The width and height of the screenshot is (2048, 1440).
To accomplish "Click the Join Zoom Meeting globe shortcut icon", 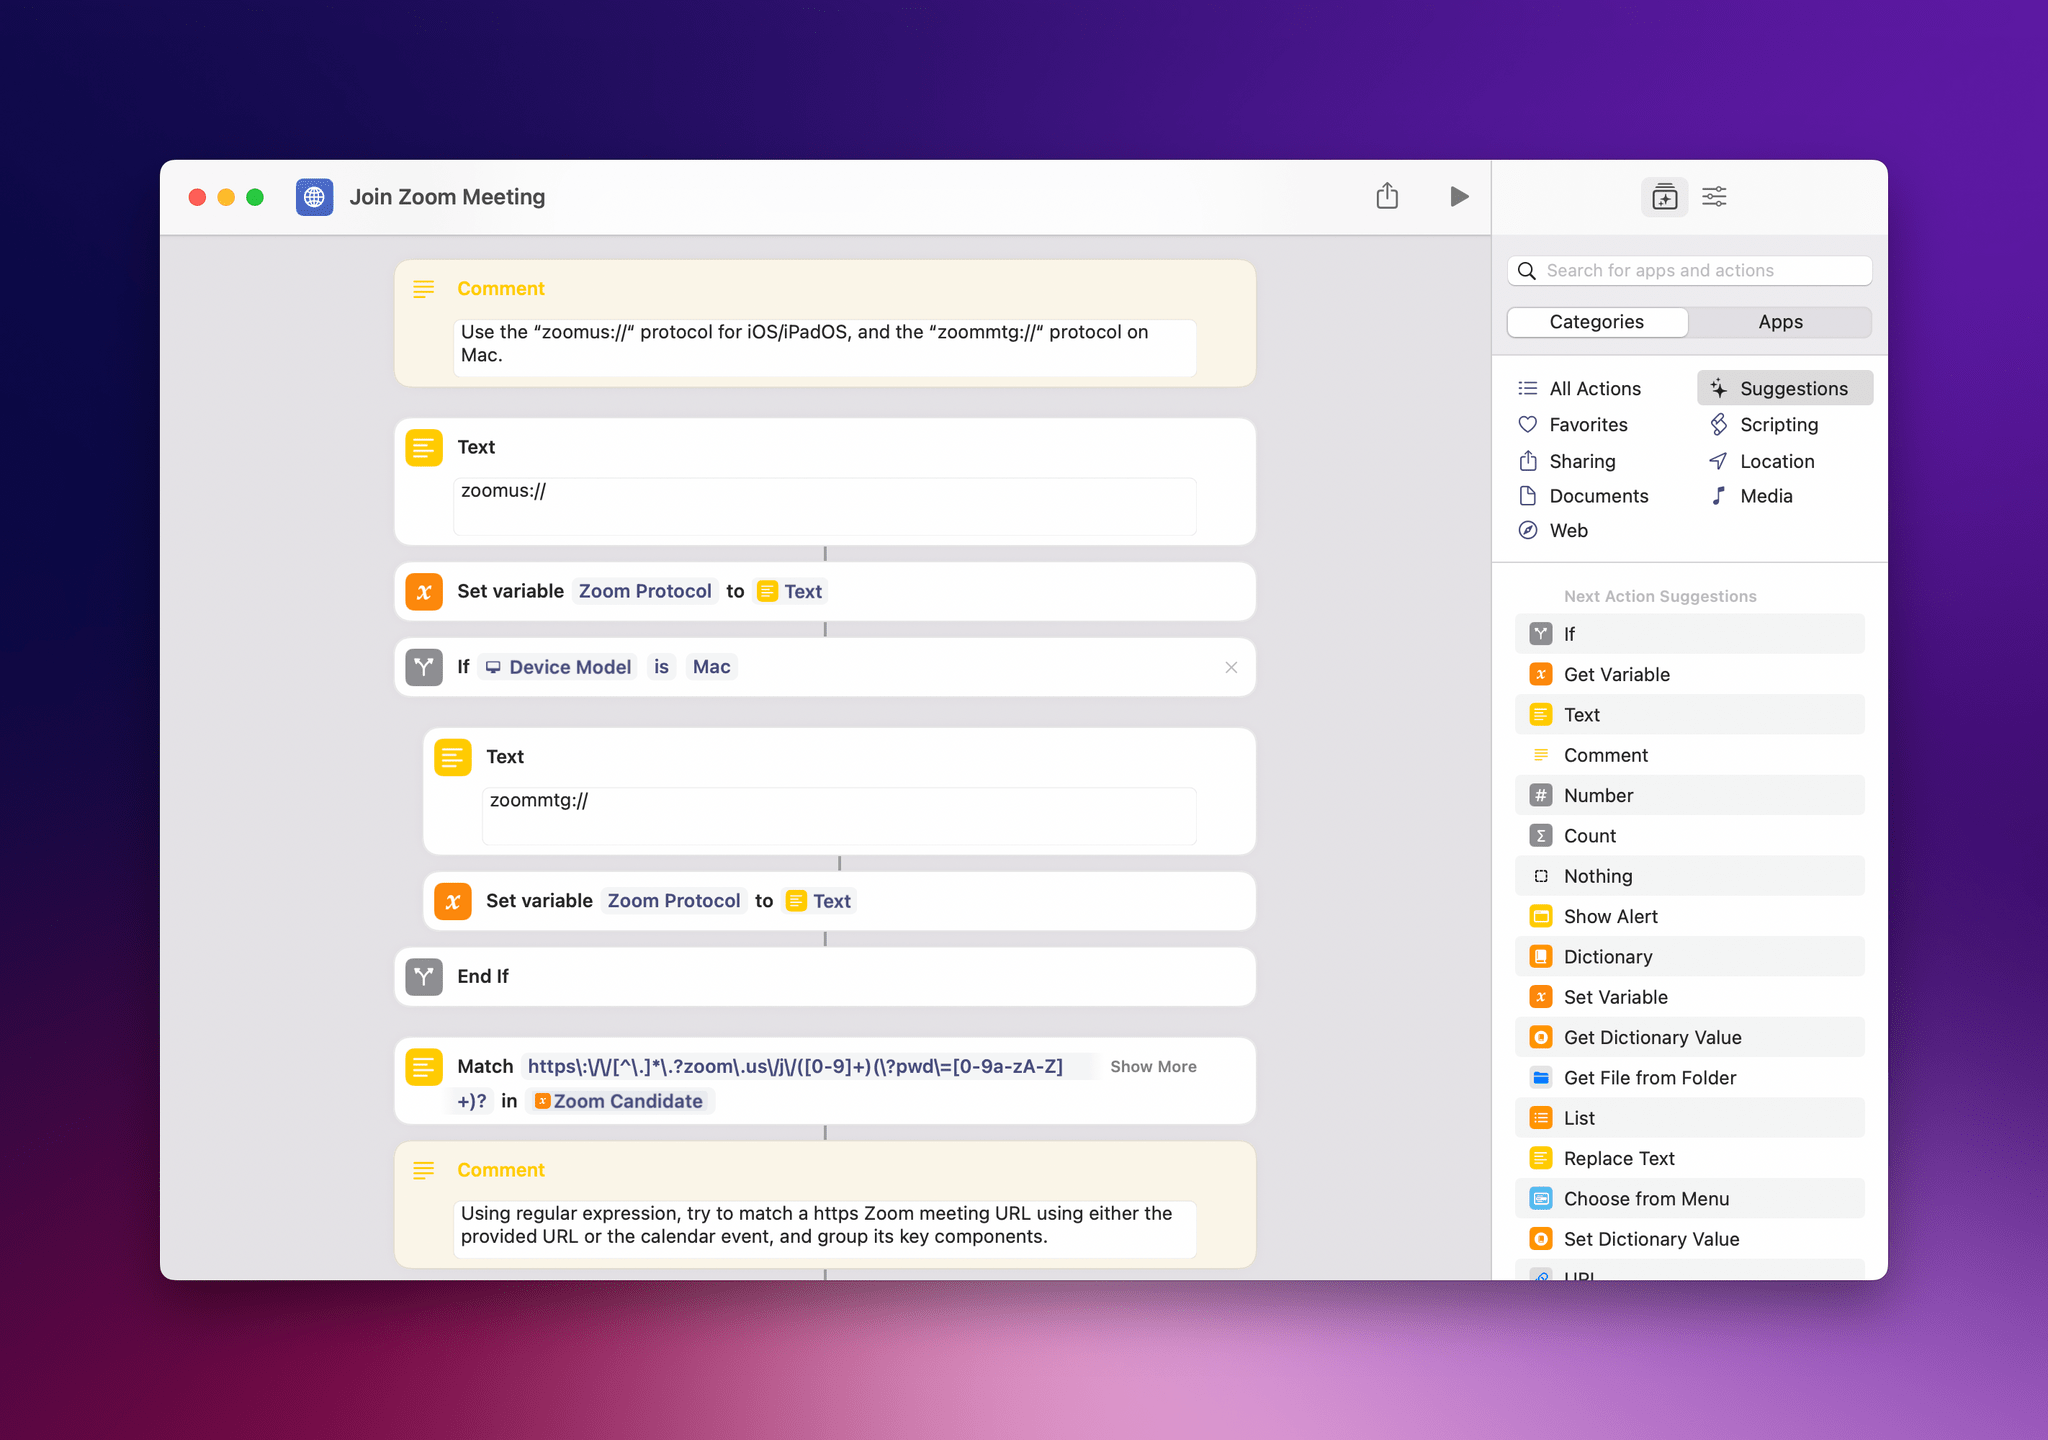I will [314, 197].
